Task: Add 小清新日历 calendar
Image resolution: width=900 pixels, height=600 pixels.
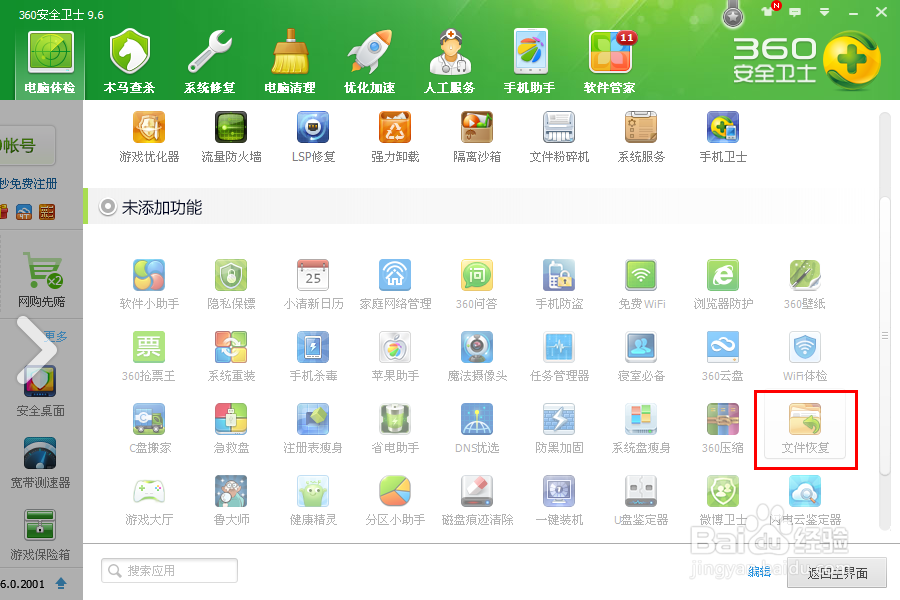Action: pos(313,284)
